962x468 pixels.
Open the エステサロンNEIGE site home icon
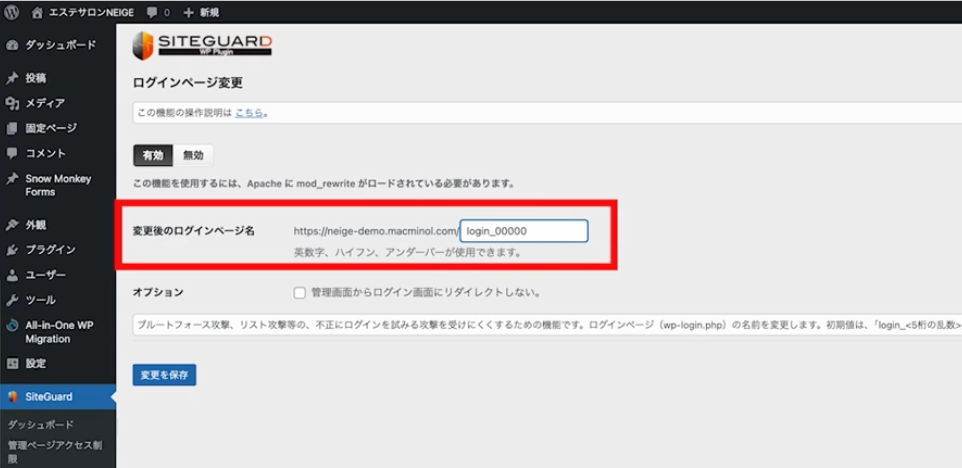click(37, 12)
